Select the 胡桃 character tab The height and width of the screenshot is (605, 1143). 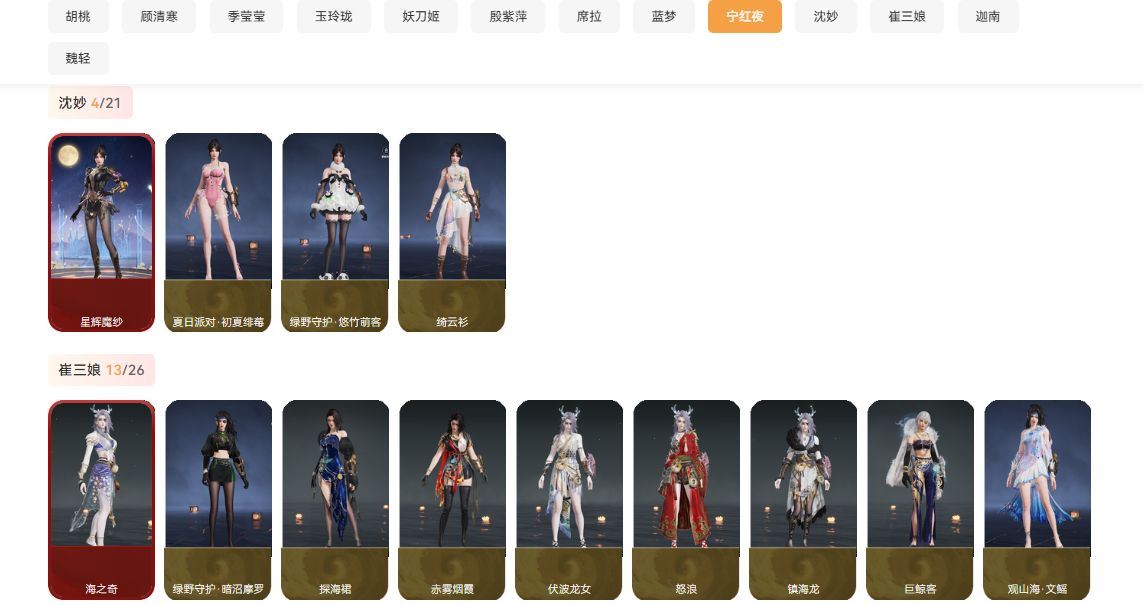click(78, 16)
